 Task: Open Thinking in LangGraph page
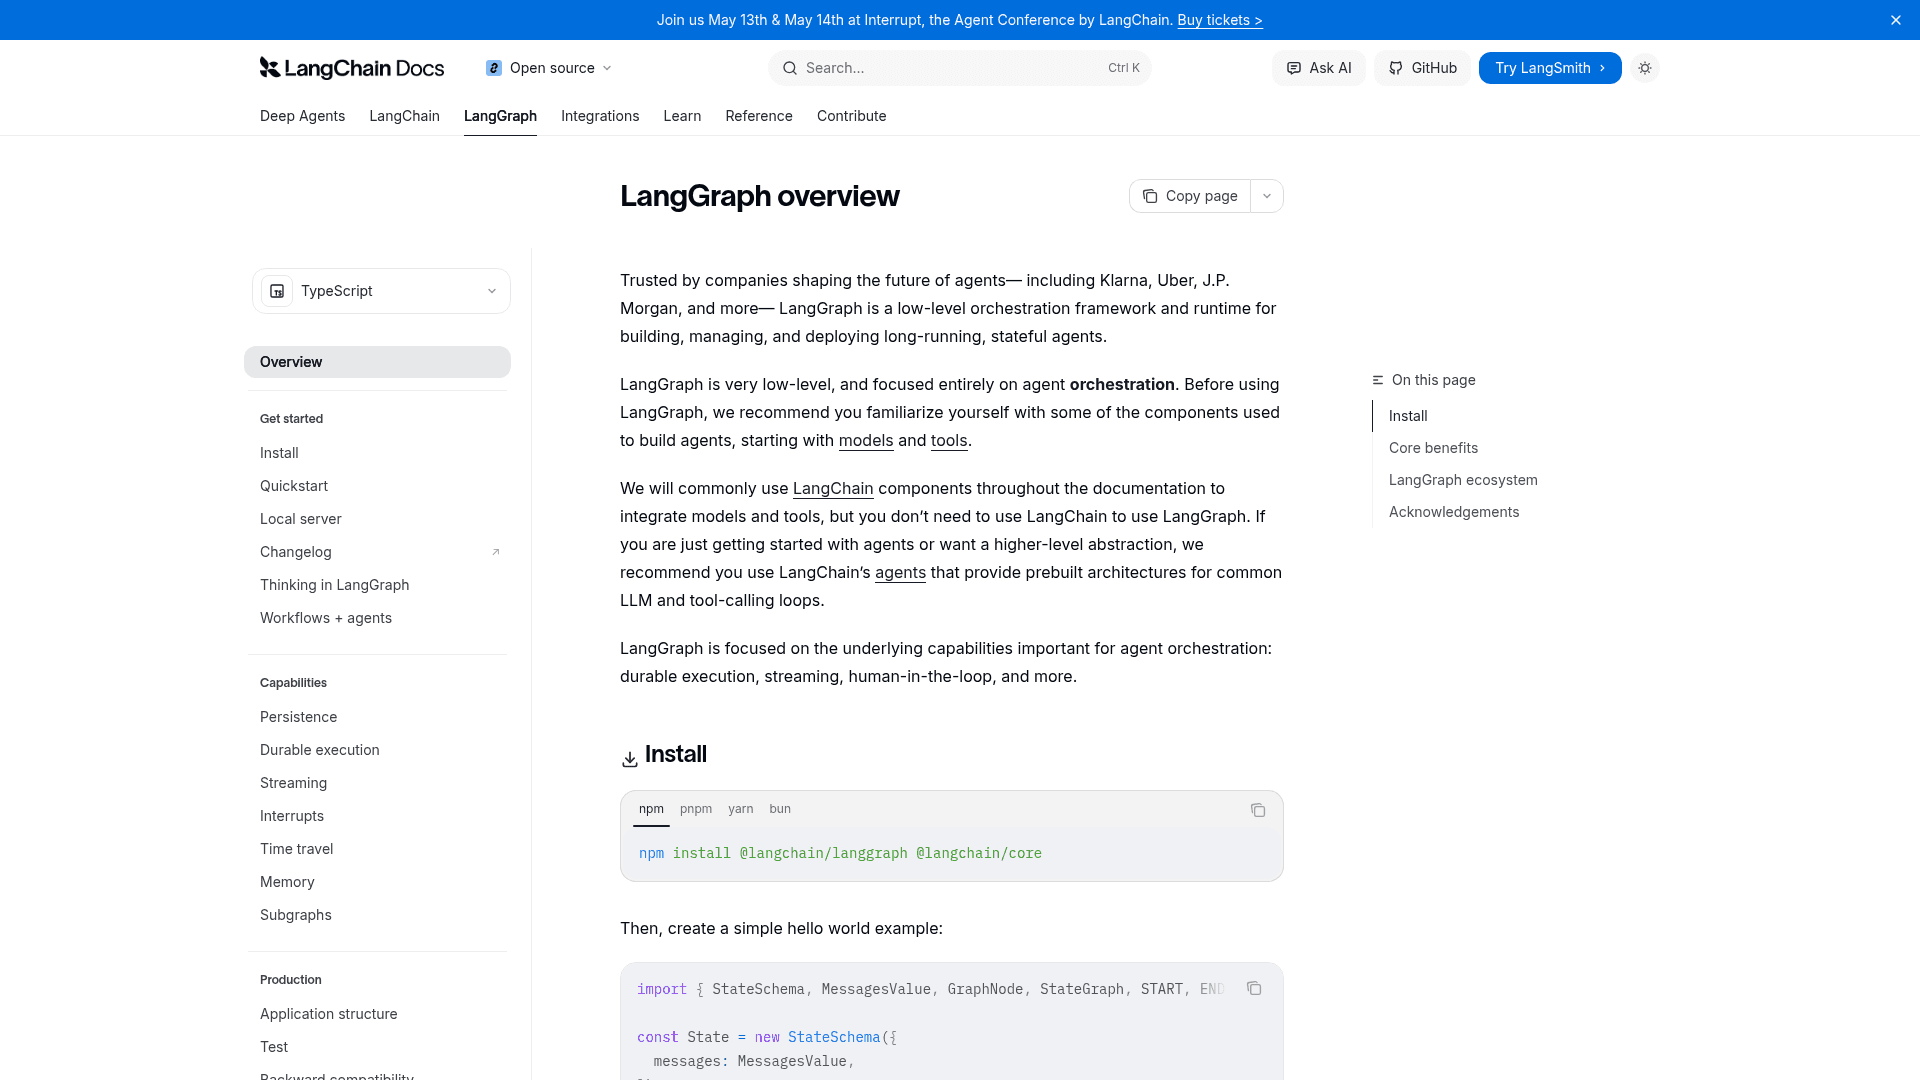pyautogui.click(x=377, y=585)
